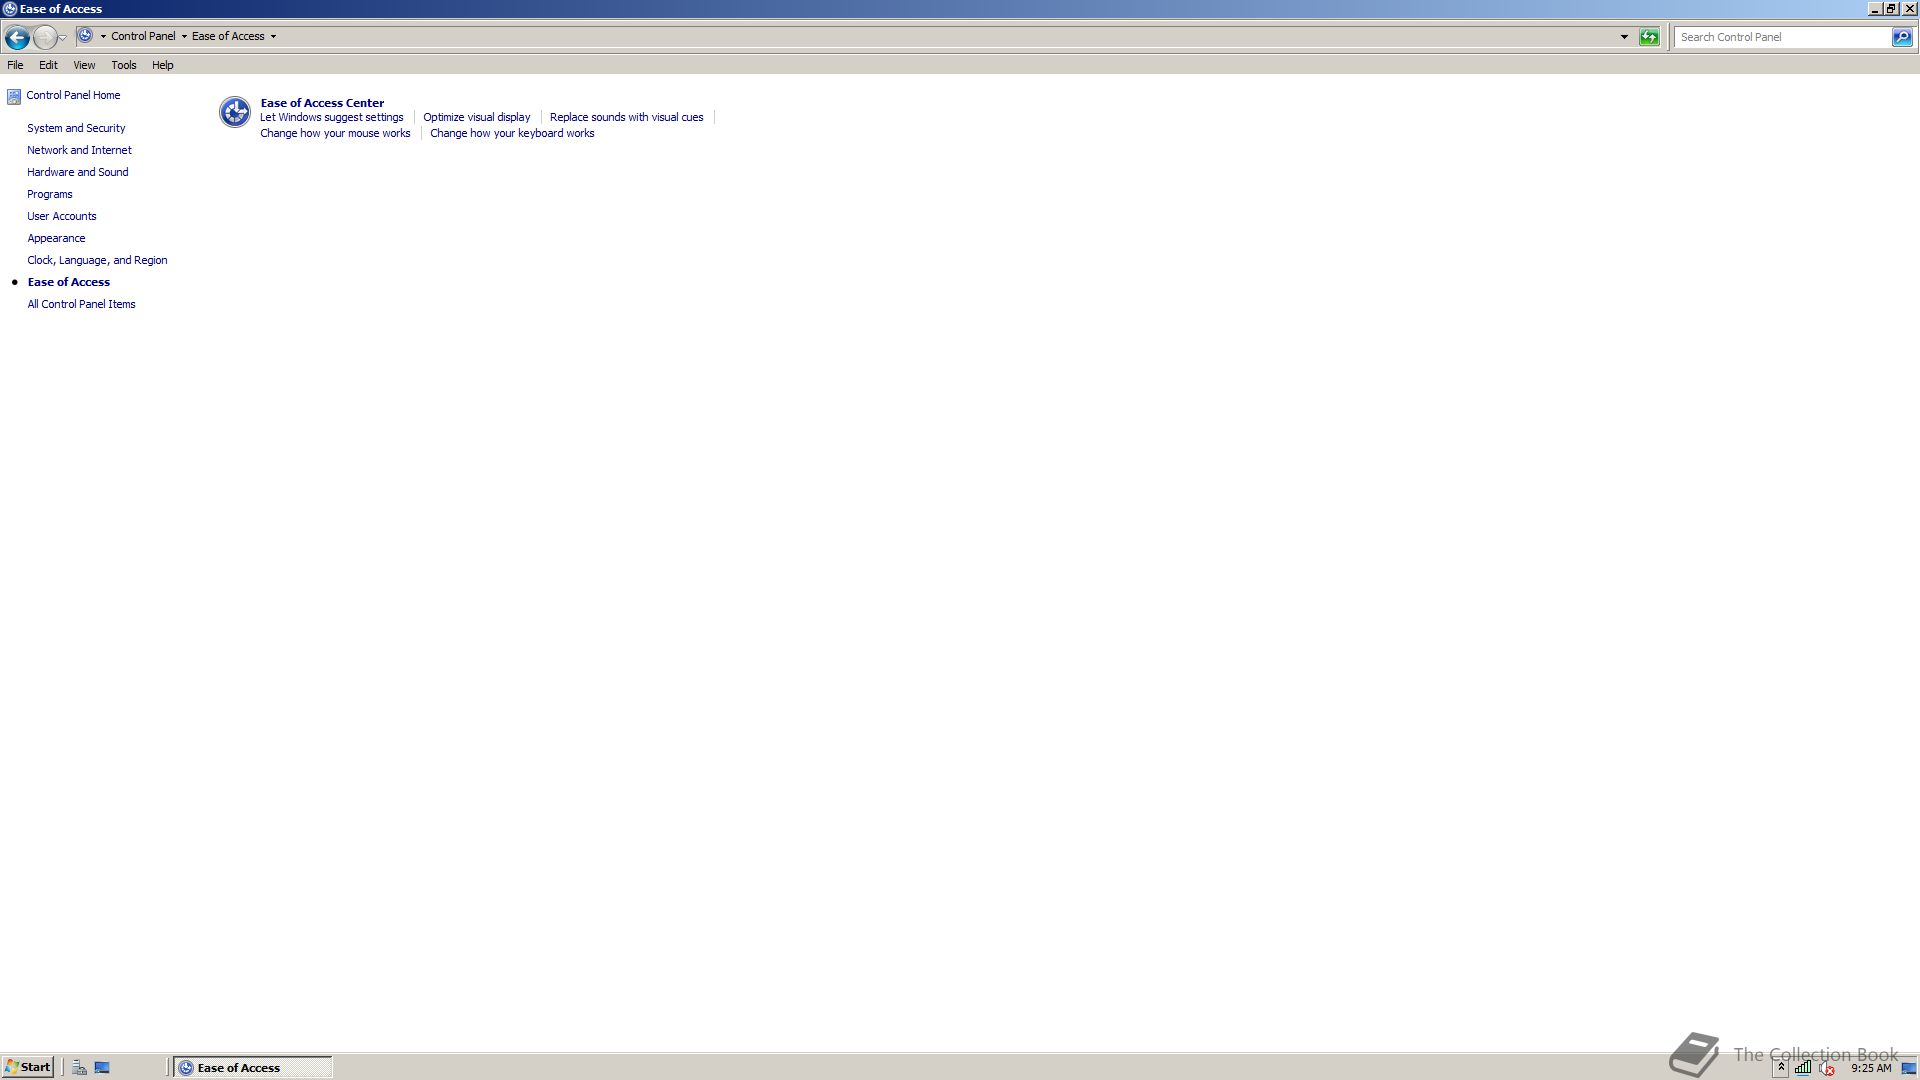Click the Forward navigation arrow

44,38
